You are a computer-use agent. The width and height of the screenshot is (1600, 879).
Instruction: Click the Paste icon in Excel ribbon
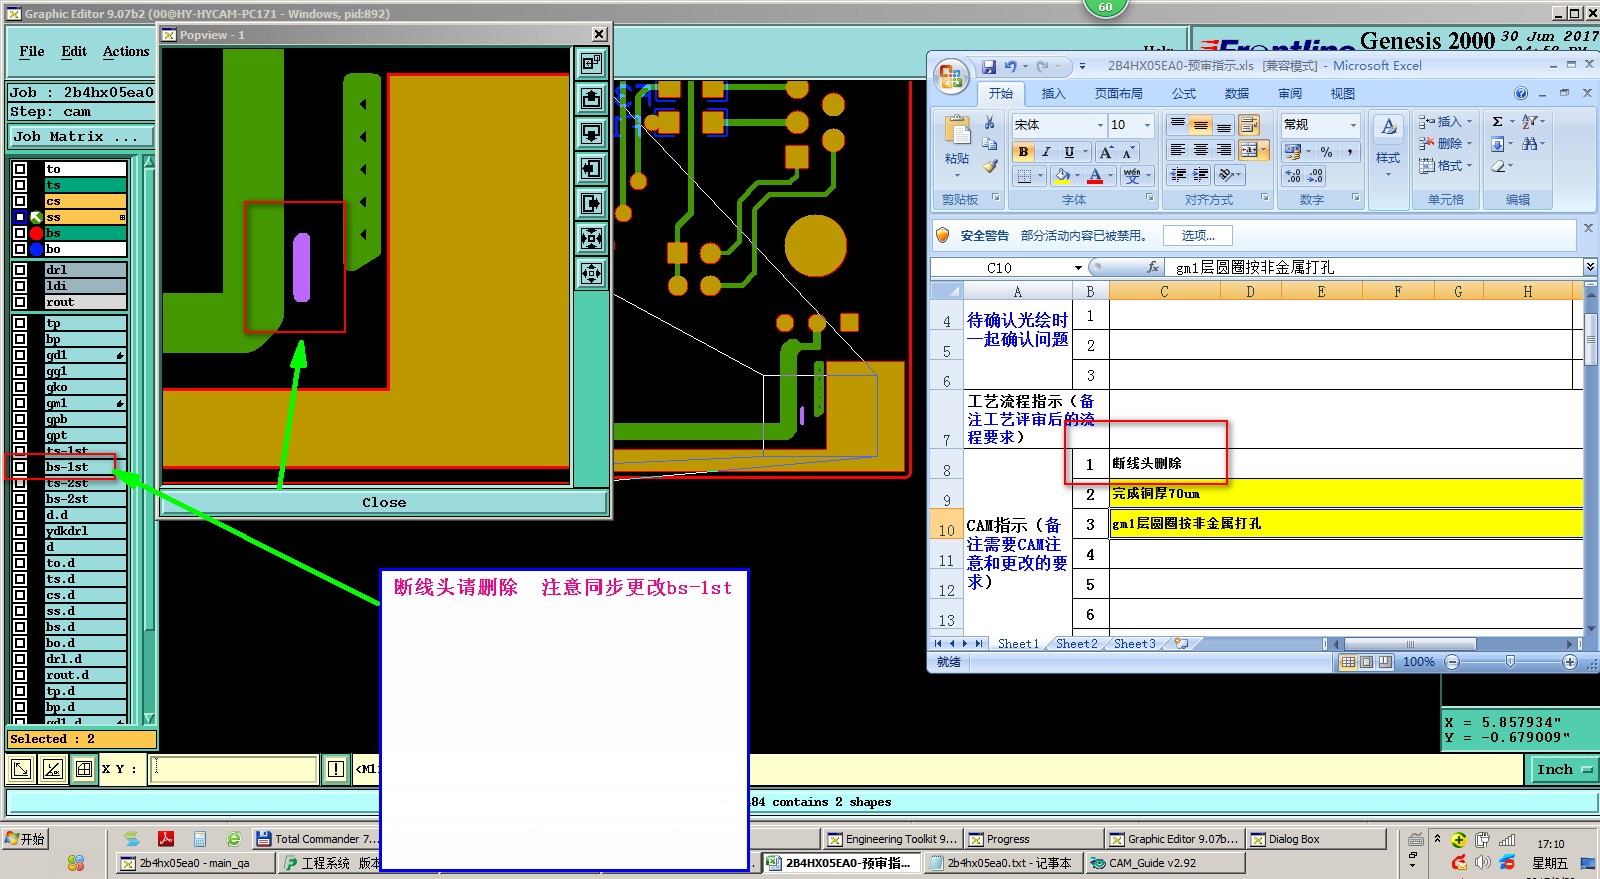957,130
